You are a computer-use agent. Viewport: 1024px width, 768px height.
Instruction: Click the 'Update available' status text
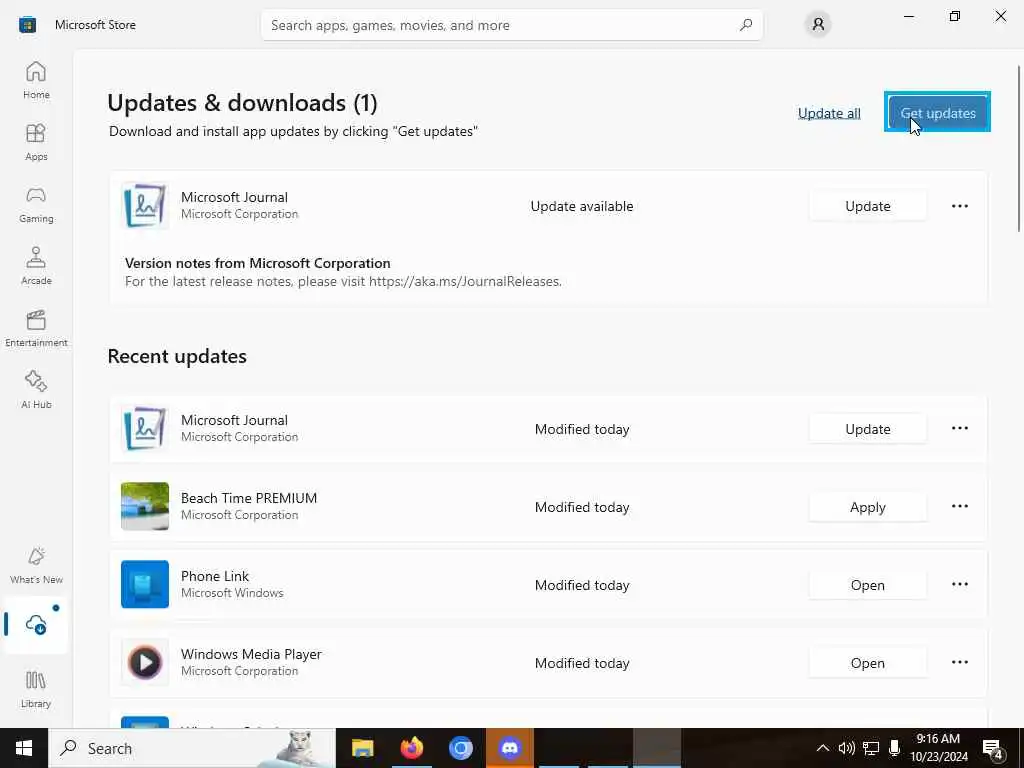[582, 206]
